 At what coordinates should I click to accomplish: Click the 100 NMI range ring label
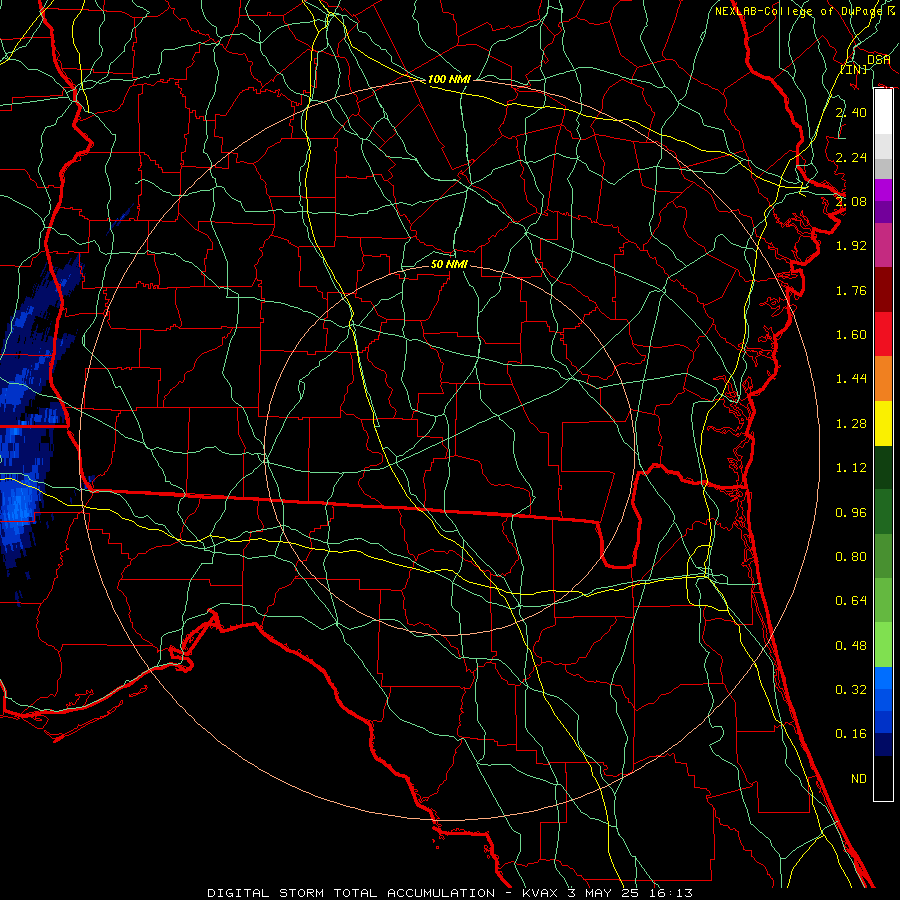(x=449, y=79)
